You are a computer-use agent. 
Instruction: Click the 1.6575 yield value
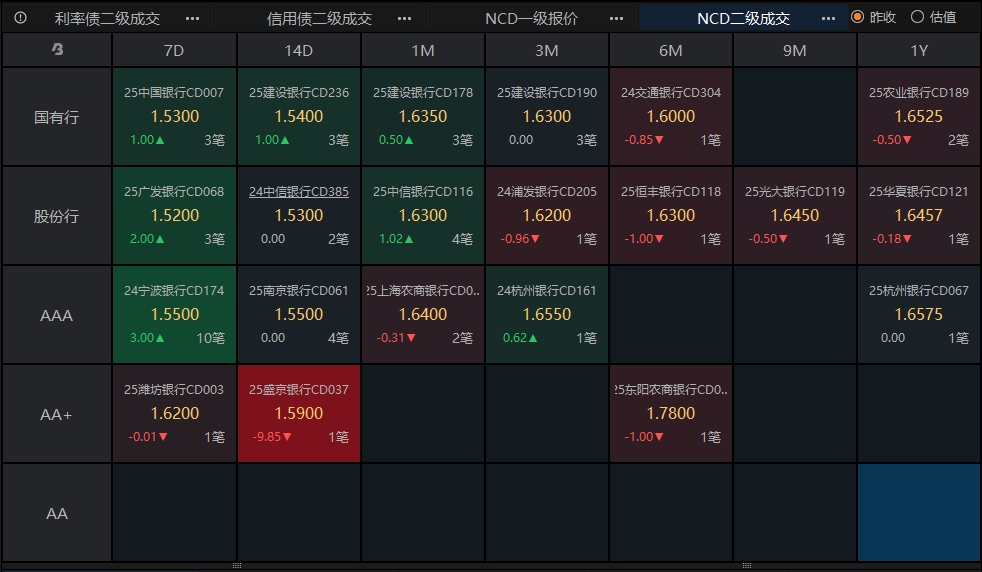[919, 315]
